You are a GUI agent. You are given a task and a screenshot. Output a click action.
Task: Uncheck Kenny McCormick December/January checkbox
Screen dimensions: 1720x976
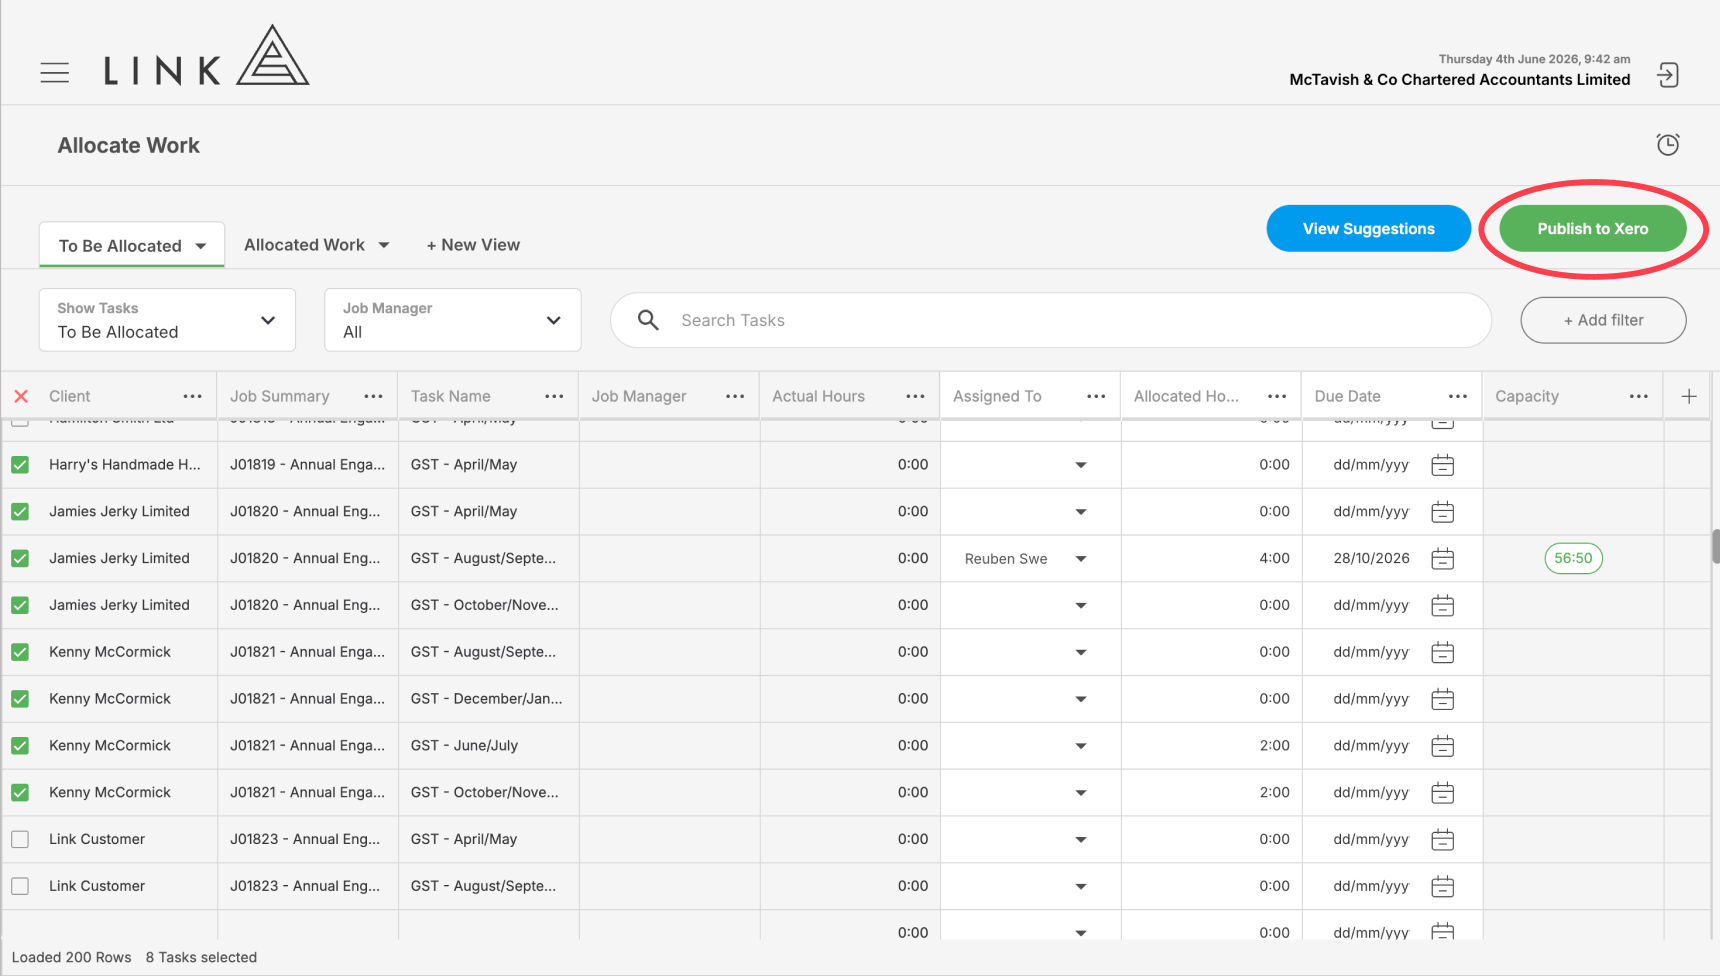click(20, 699)
